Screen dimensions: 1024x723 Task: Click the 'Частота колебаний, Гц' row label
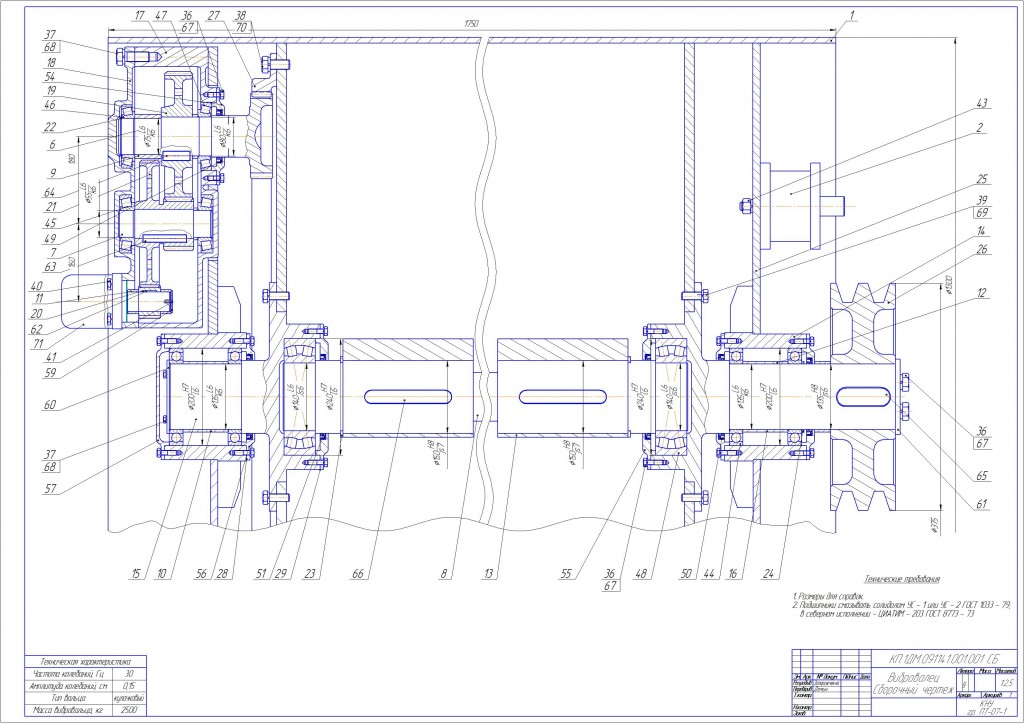point(69,673)
